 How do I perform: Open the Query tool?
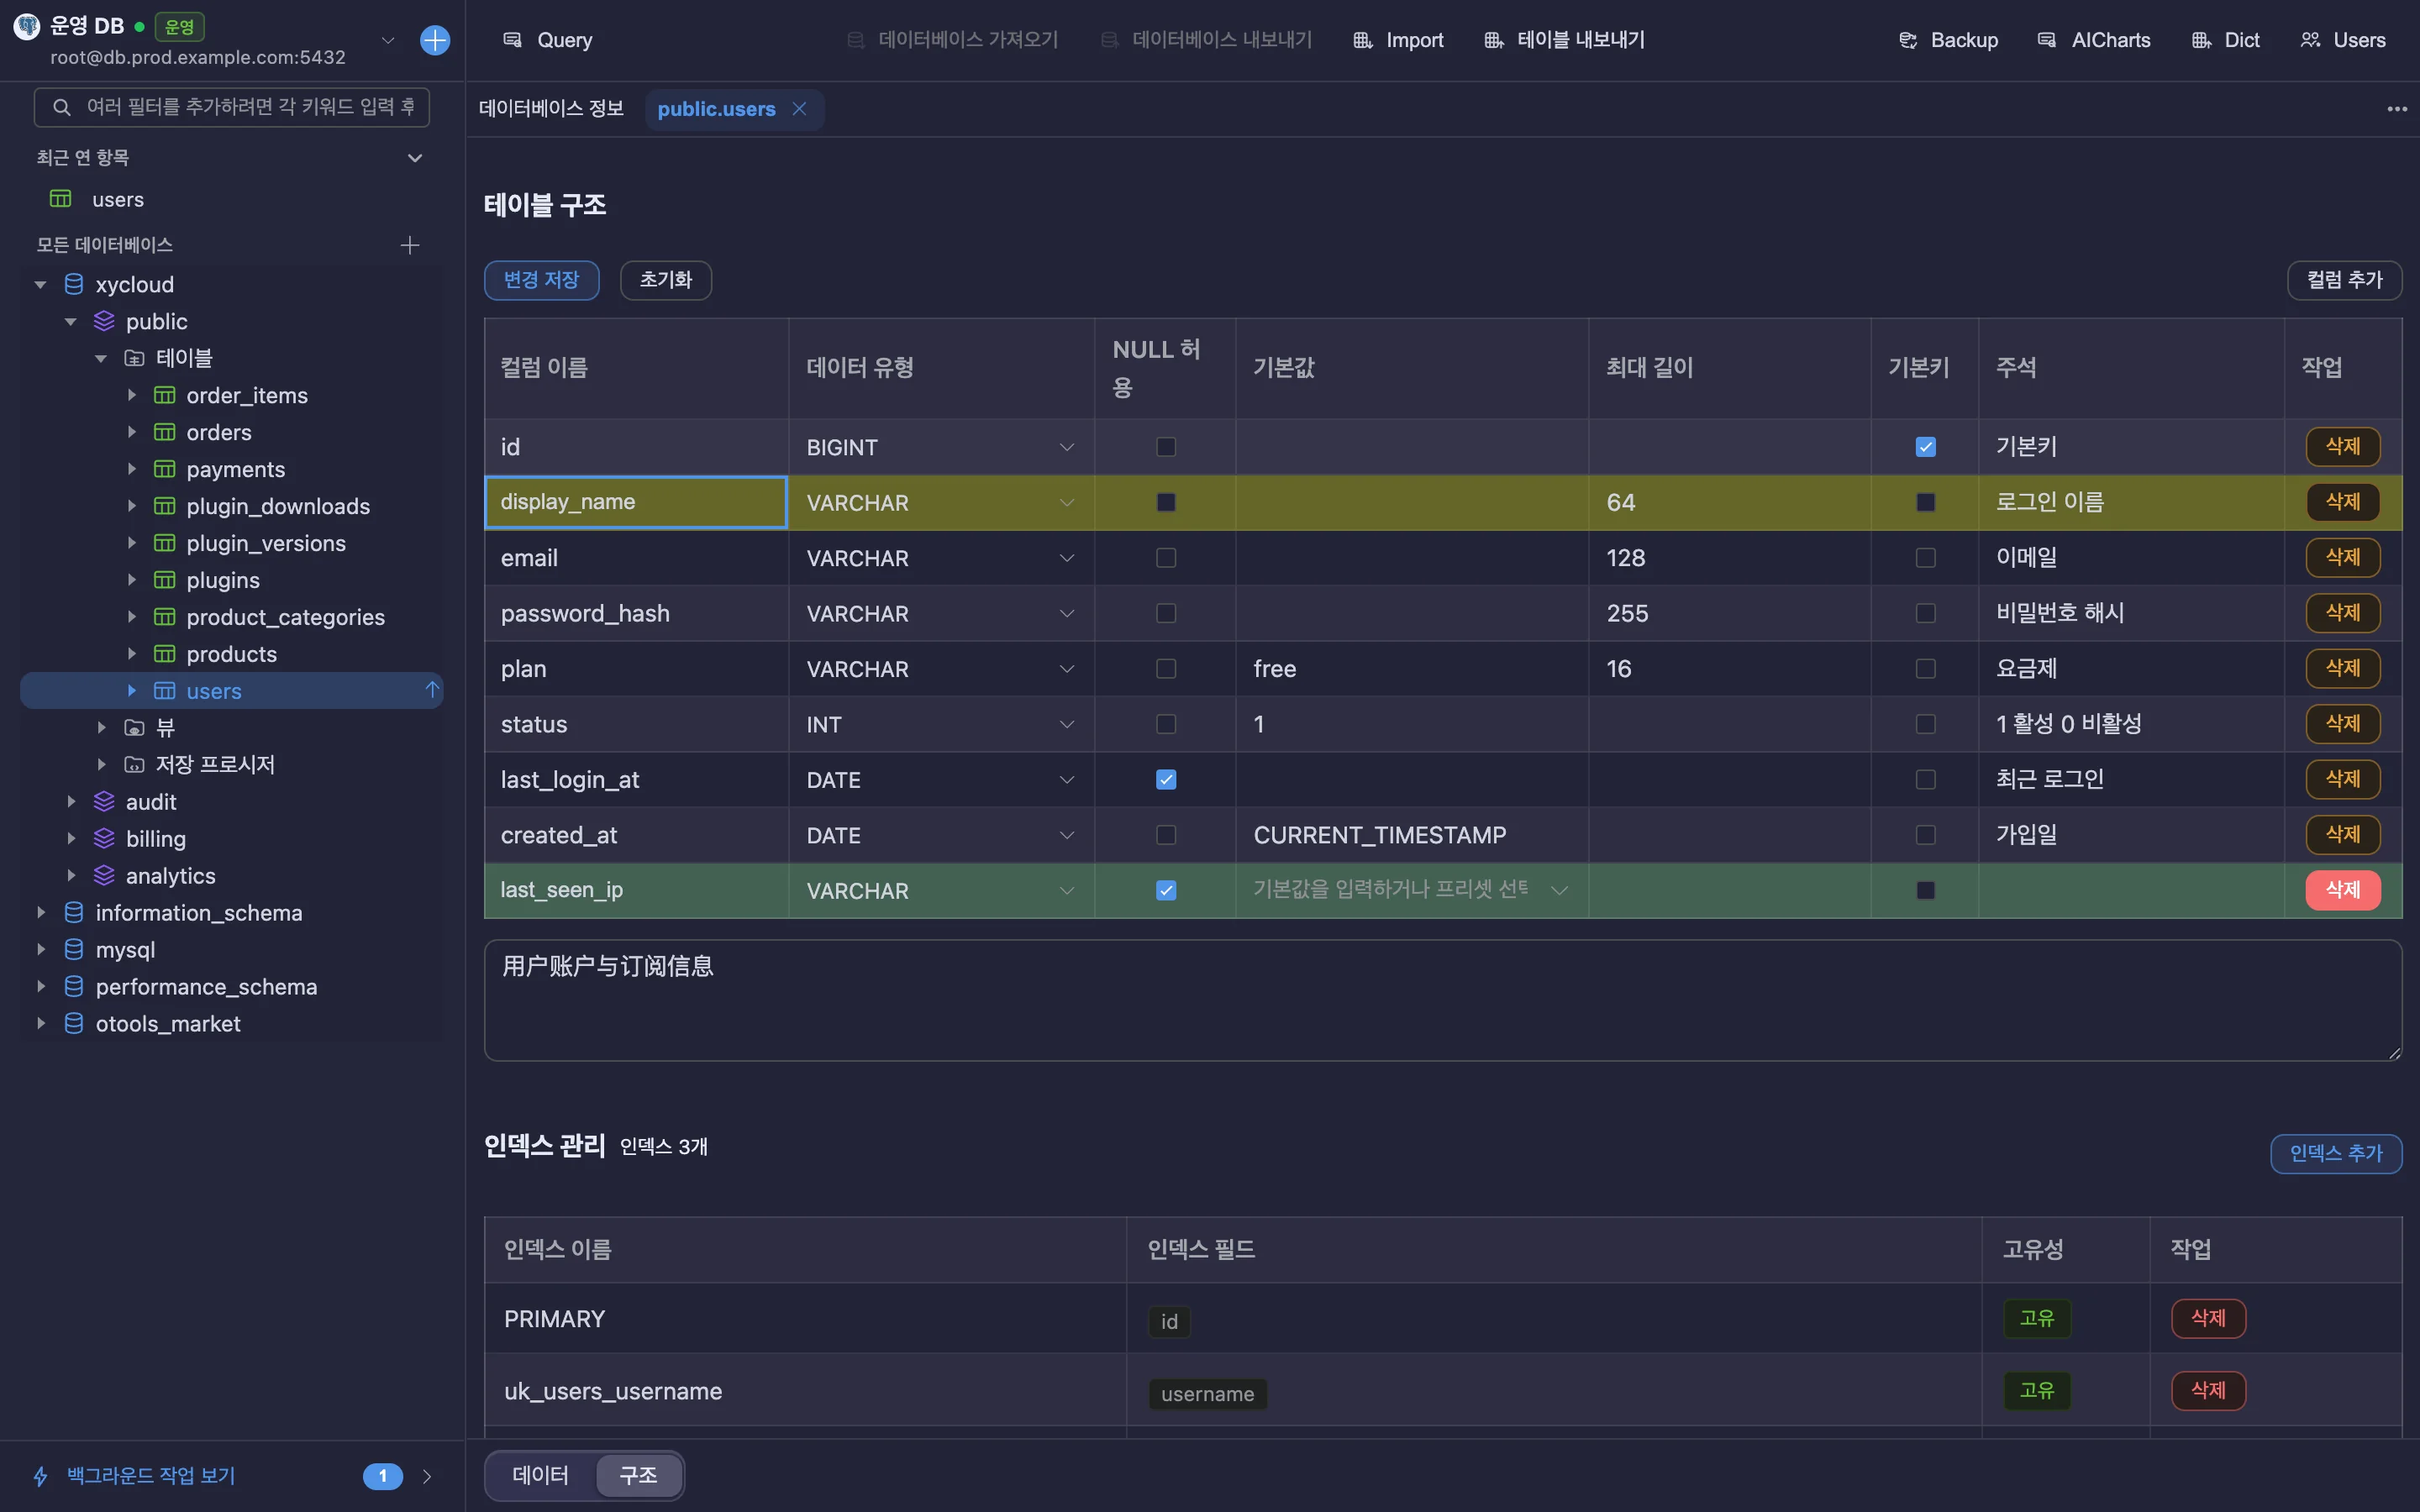point(548,40)
